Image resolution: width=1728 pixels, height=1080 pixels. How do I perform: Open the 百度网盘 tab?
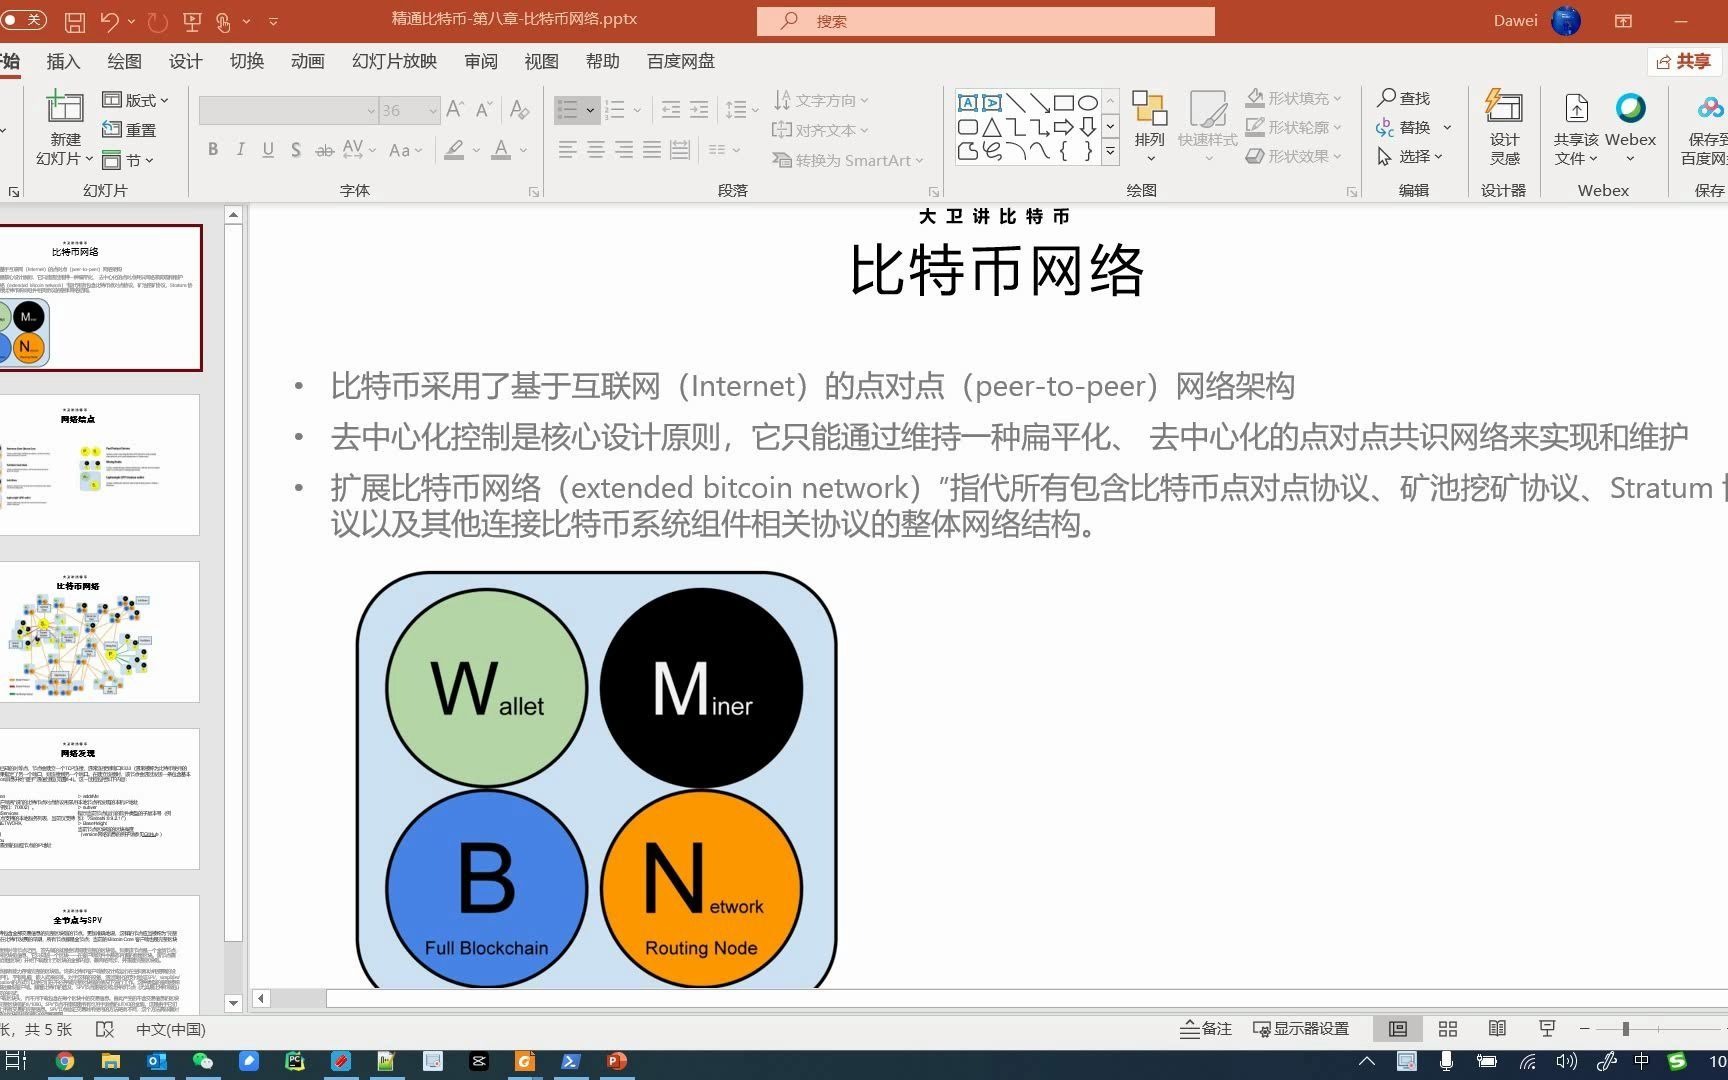681,61
